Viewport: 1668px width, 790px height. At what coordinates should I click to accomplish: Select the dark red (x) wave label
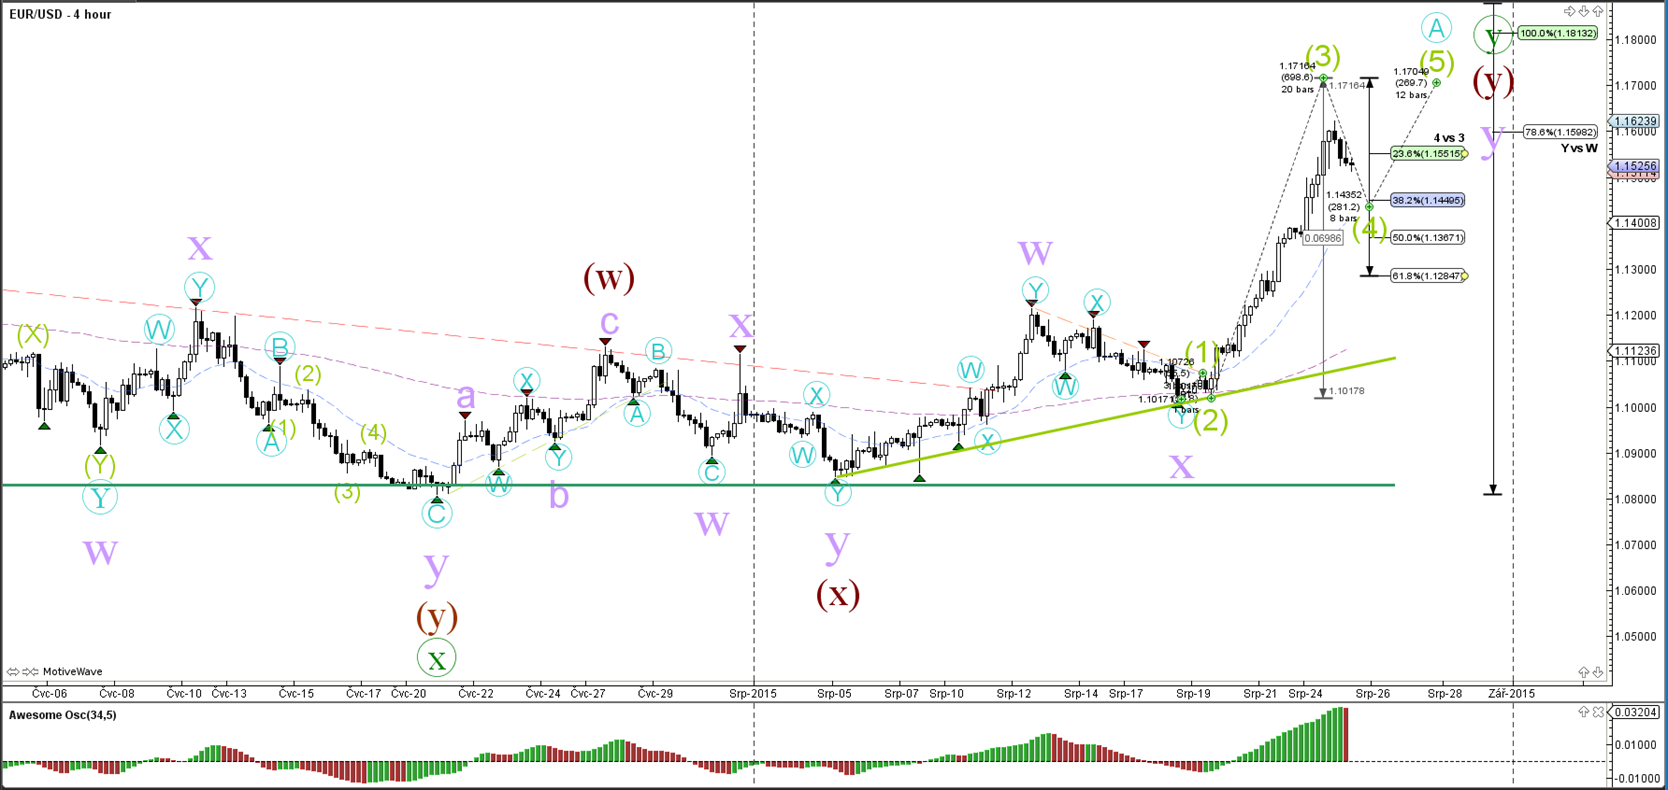click(837, 594)
